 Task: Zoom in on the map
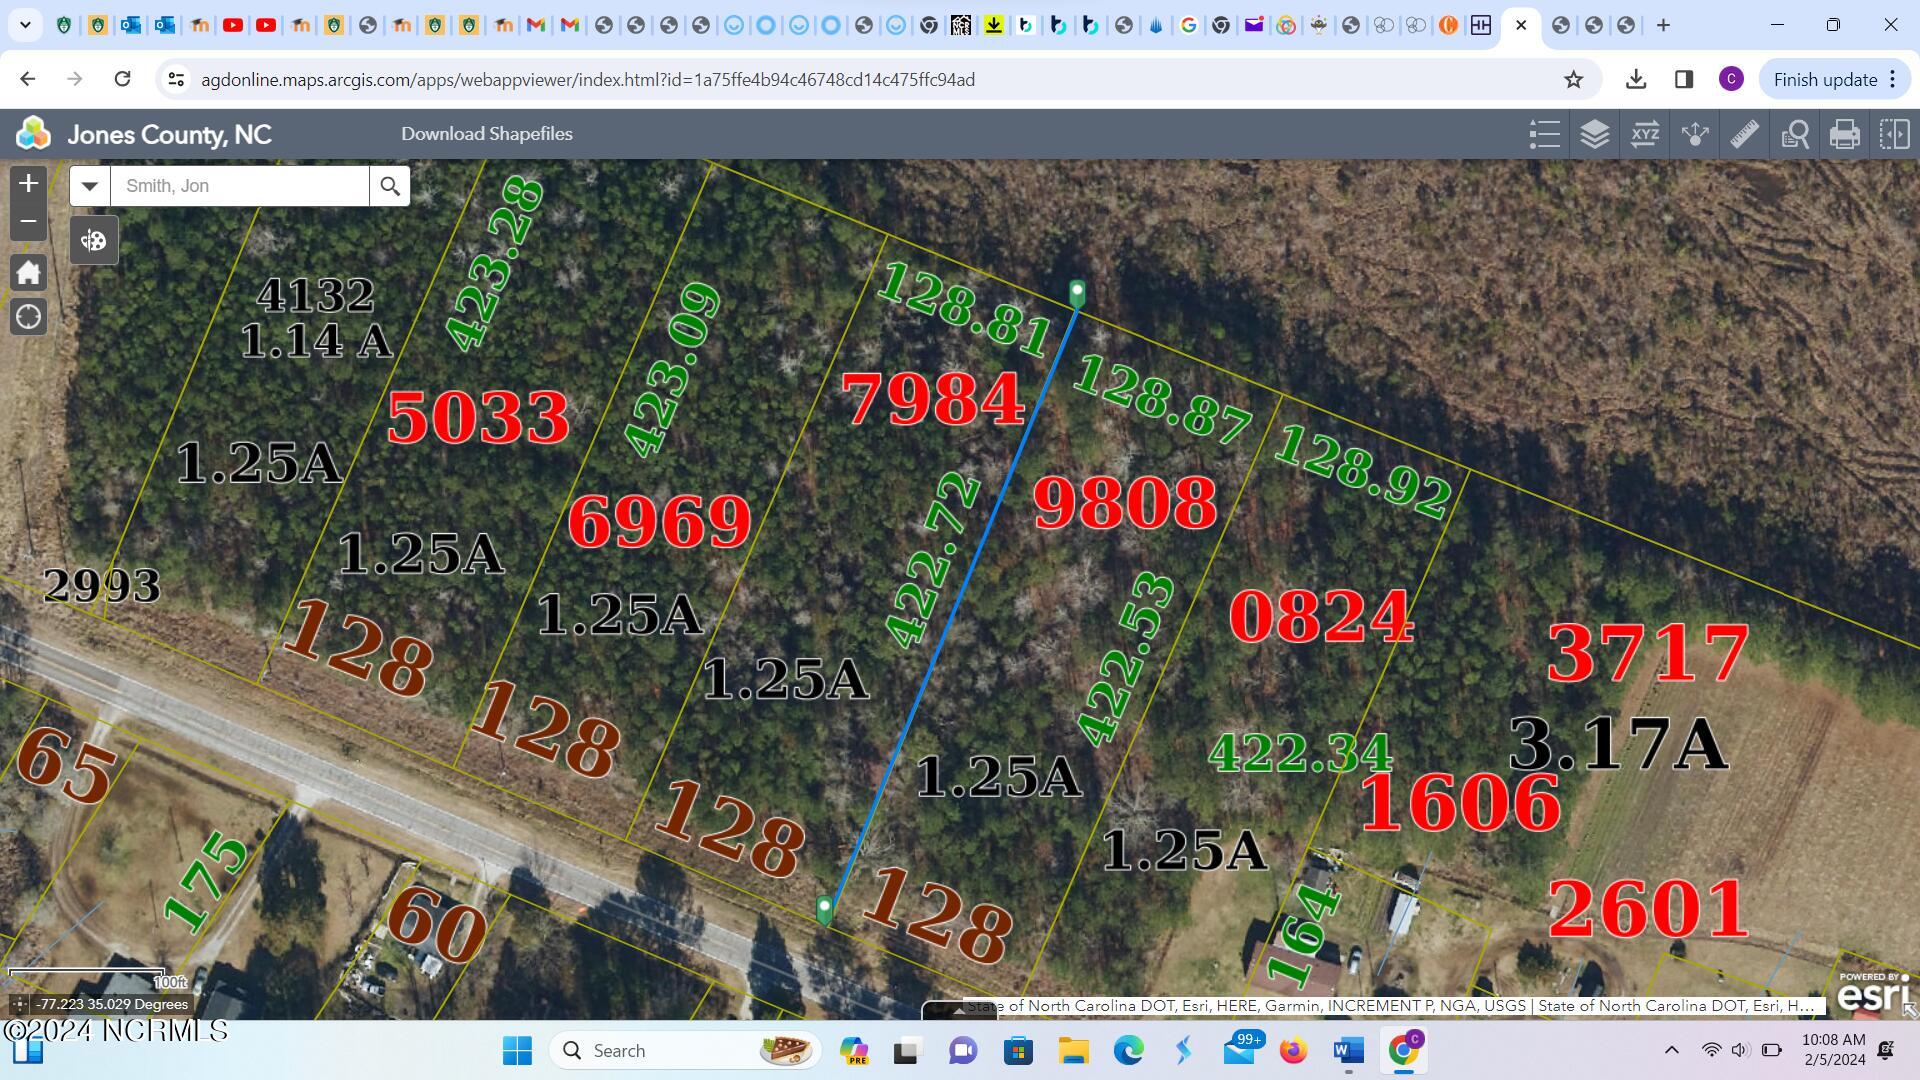[x=28, y=184]
